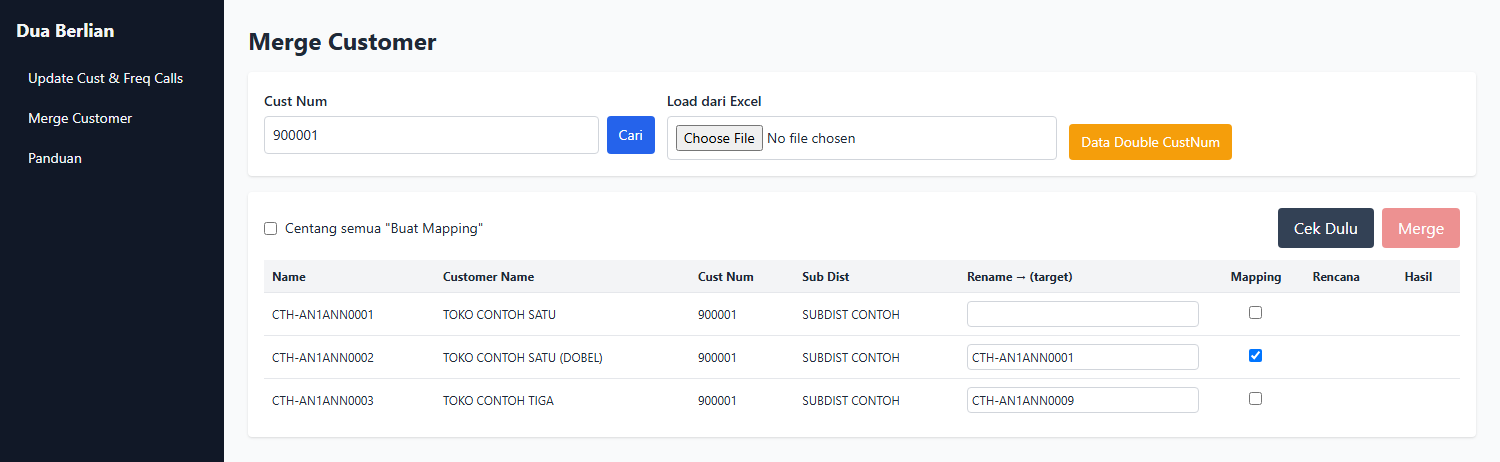The image size is (1500, 462).
Task: Click the No file chosen text
Action: click(811, 138)
